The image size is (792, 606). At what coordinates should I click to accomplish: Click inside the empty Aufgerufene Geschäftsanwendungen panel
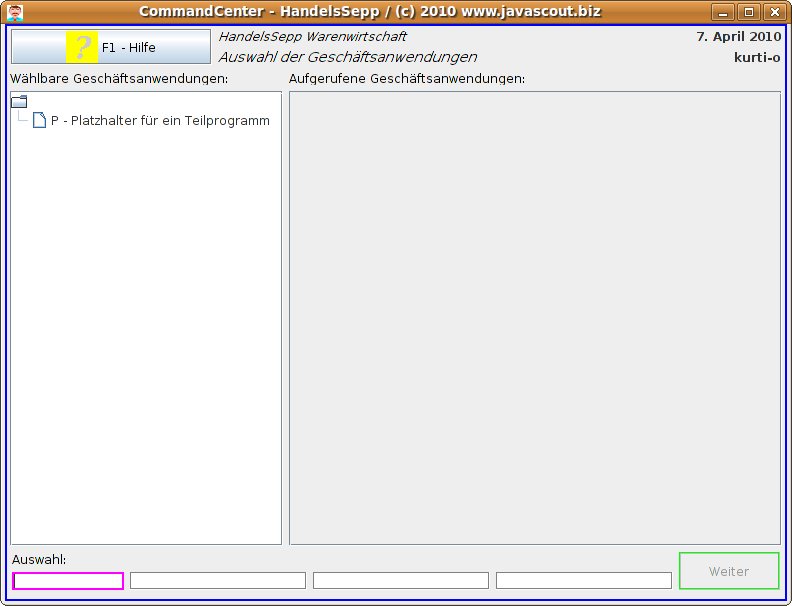click(534, 318)
